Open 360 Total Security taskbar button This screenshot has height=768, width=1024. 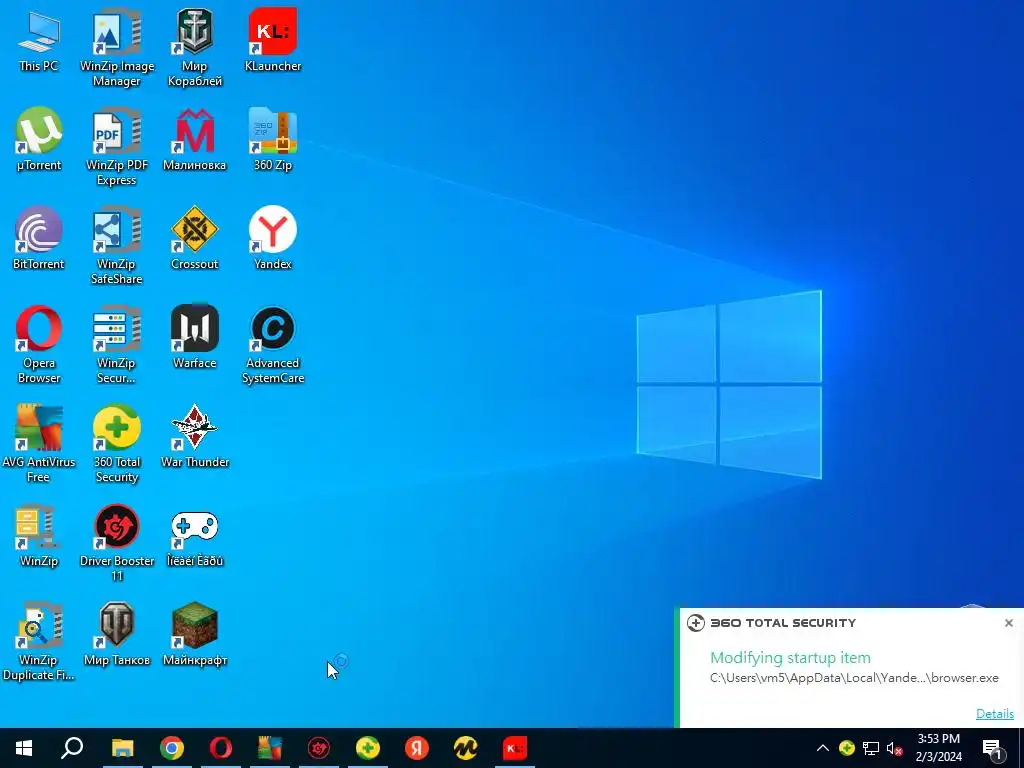point(368,748)
